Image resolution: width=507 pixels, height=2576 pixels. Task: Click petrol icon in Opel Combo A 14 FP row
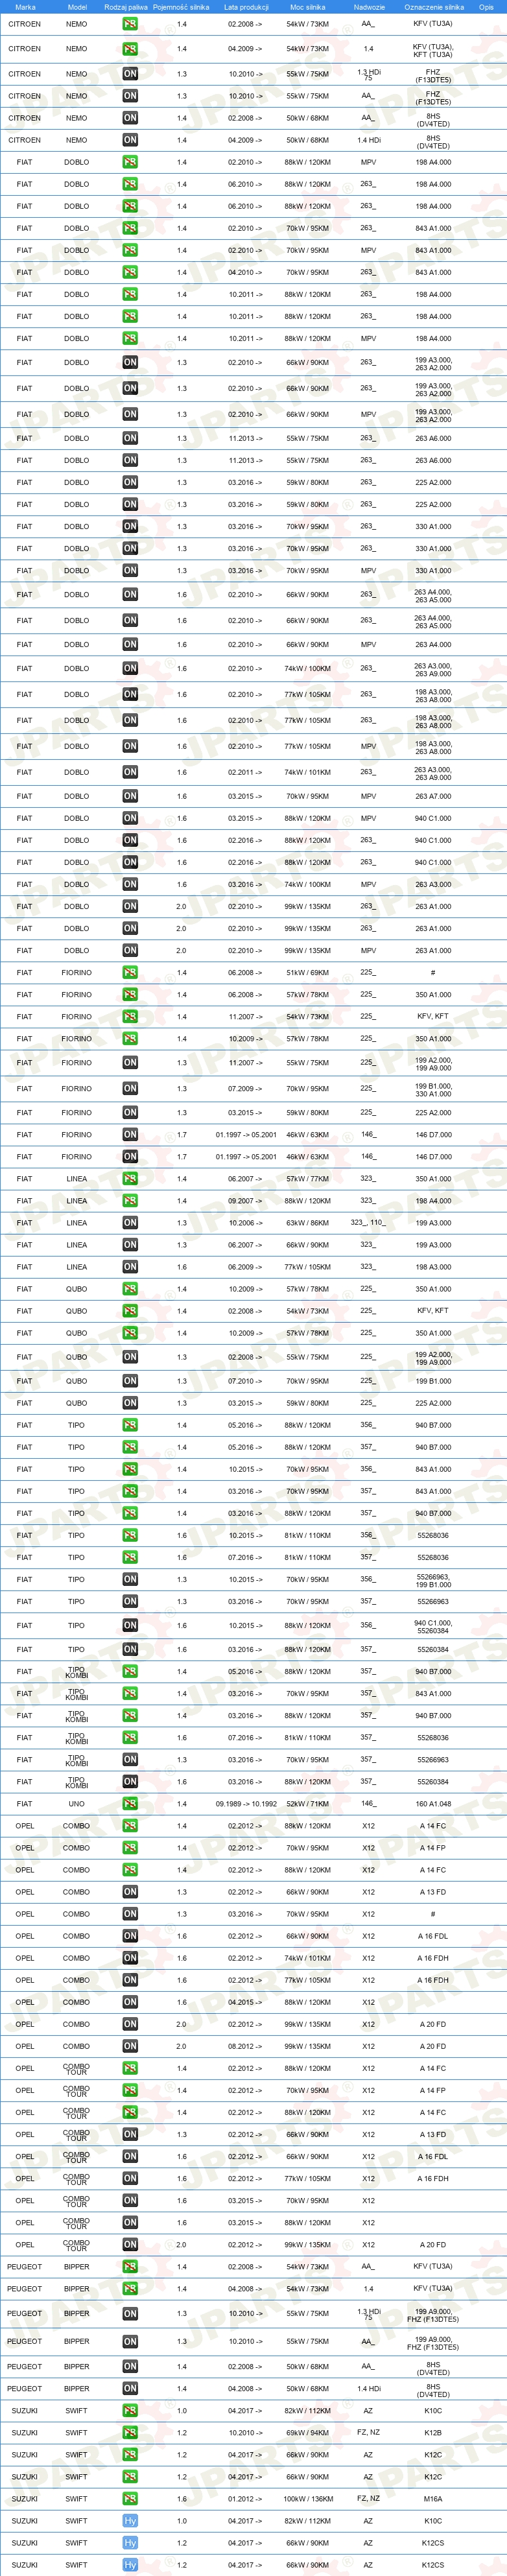[x=130, y=1847]
